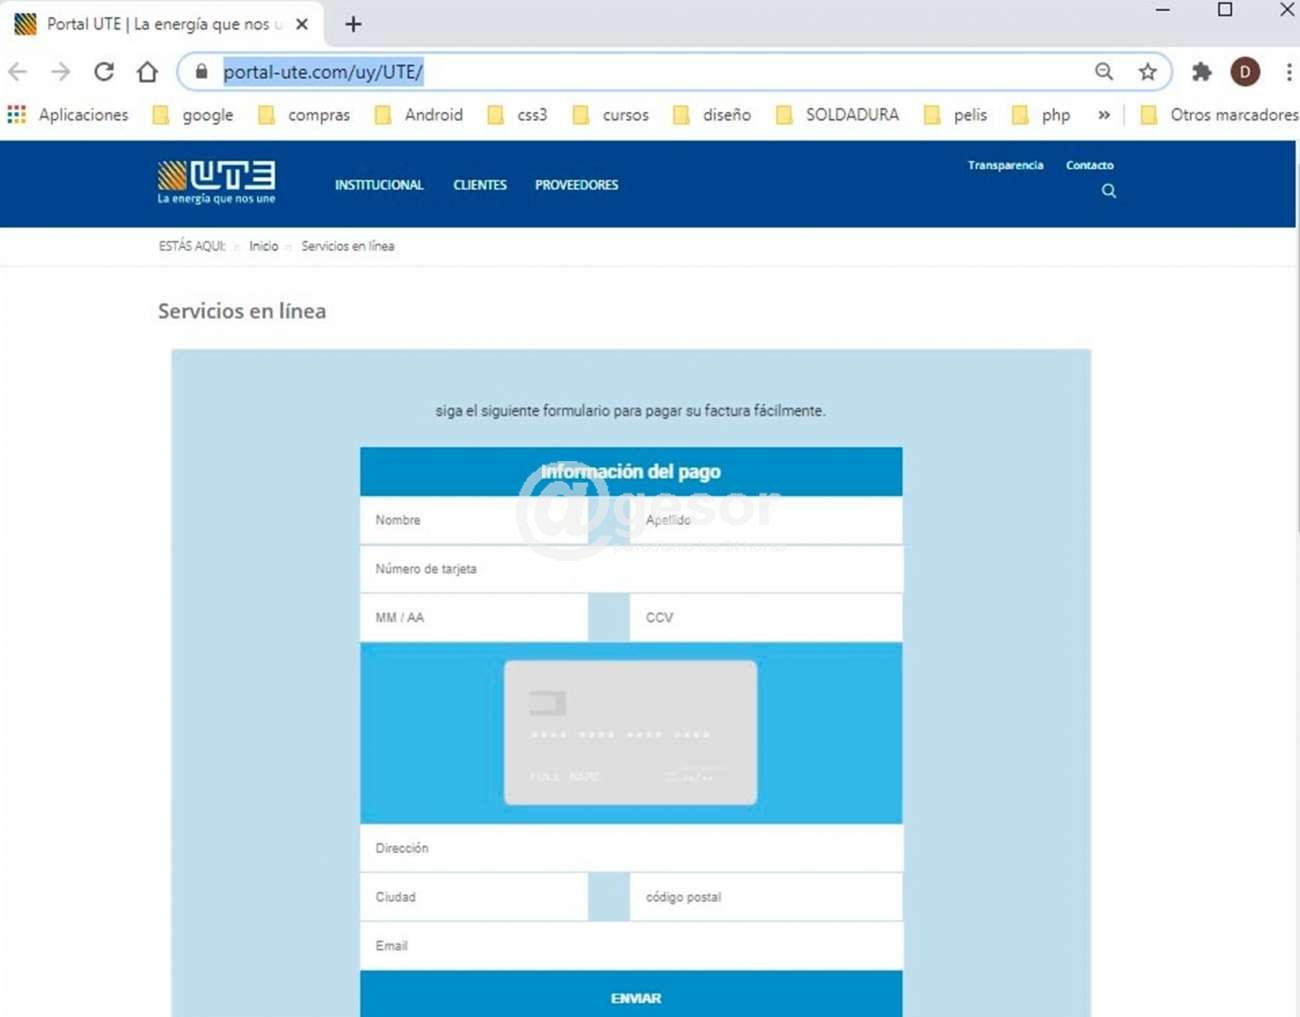Click the browser home icon
This screenshot has height=1017, width=1300.
[148, 72]
